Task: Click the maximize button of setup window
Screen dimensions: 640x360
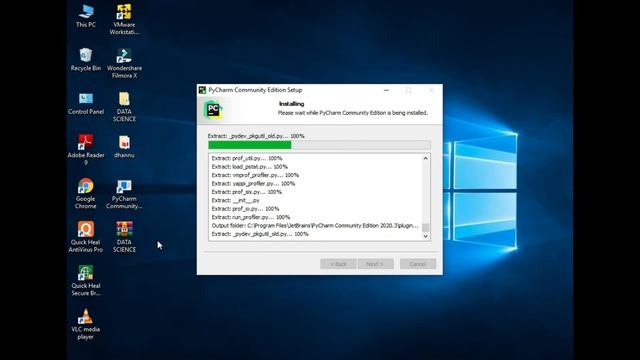Action: [x=408, y=90]
